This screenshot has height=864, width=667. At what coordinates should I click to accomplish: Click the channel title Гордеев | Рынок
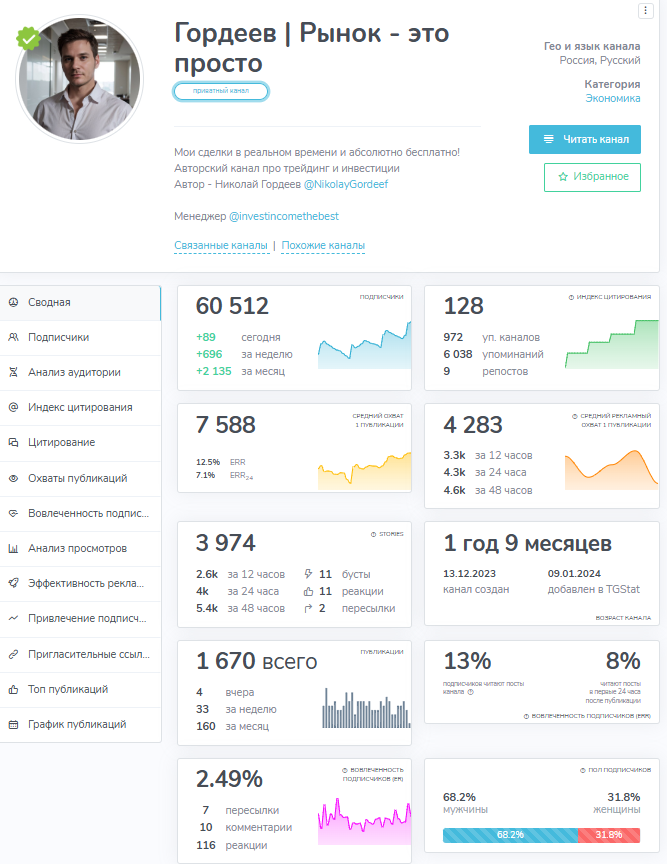click(x=312, y=48)
